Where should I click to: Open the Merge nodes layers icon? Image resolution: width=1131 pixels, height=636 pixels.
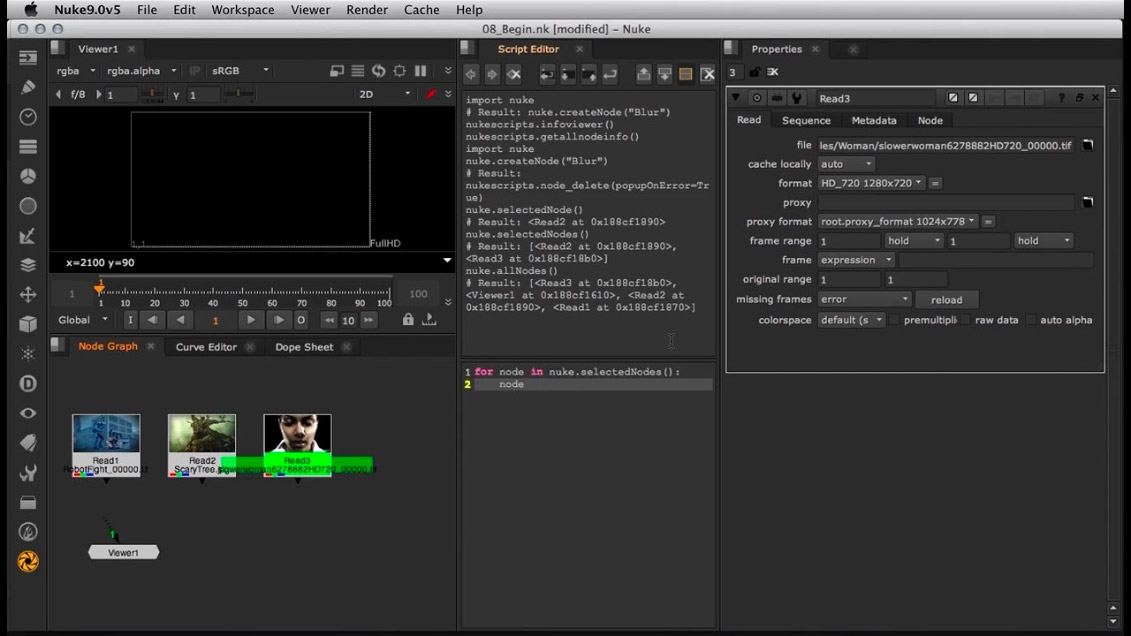coord(28,265)
